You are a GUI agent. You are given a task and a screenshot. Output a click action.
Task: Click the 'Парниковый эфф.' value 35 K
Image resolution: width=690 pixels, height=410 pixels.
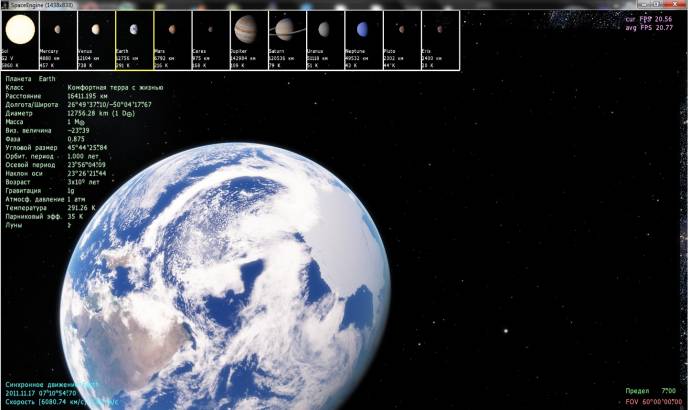click(x=75, y=216)
